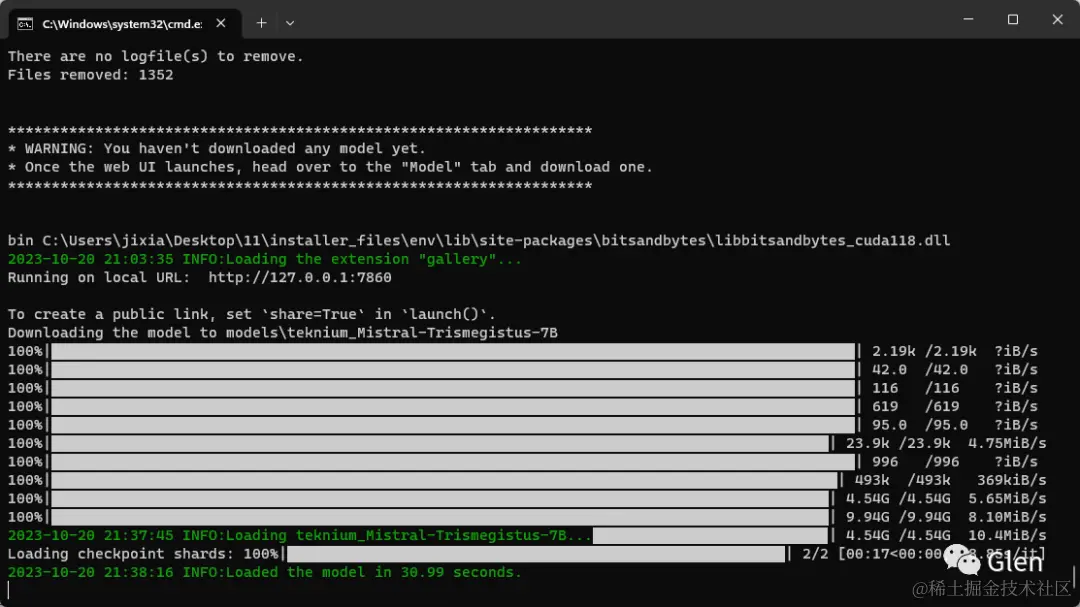Click the '493k /493k 369kiB/s' value
The height and width of the screenshot is (607, 1080).
(x=951, y=480)
